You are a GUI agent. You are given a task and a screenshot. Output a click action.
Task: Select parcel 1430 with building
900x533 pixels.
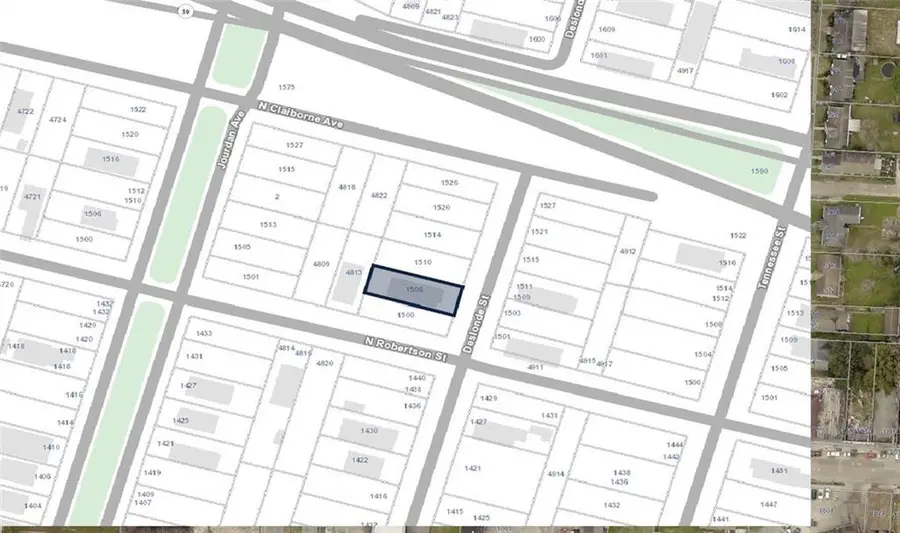click(369, 430)
